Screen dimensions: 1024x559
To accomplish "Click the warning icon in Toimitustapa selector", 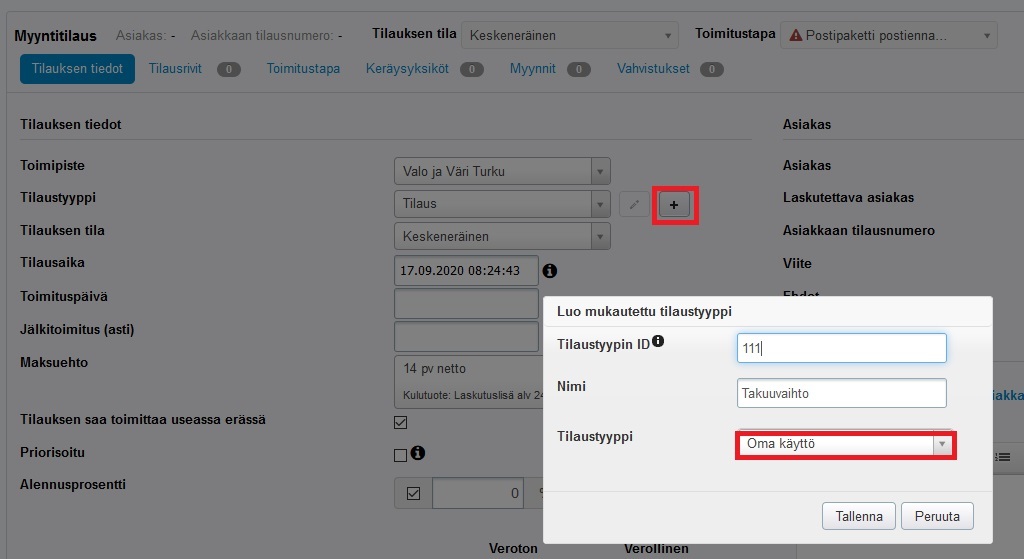I will pyautogui.click(x=796, y=35).
